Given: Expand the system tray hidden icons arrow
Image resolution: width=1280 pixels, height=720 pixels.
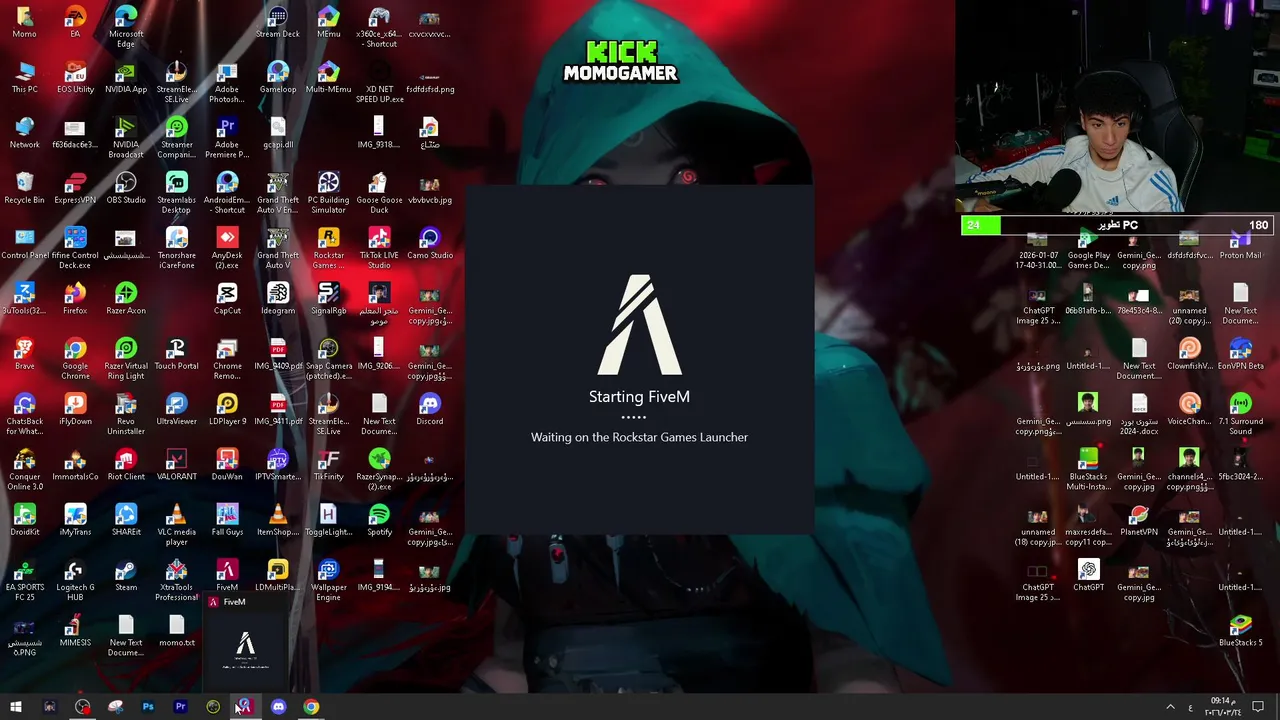Looking at the screenshot, I should coord(1170,707).
